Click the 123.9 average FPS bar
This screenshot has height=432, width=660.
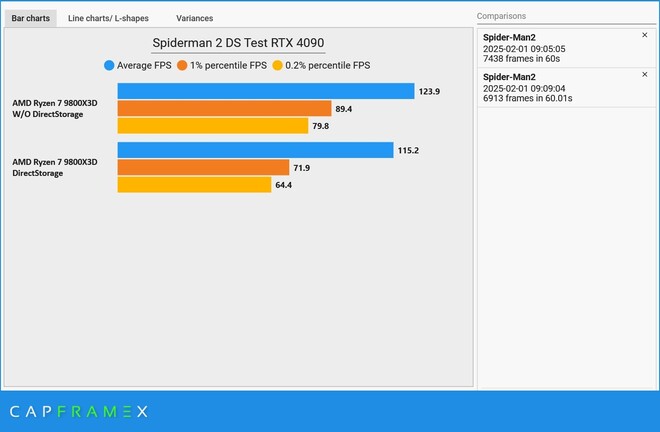pyautogui.click(x=266, y=91)
